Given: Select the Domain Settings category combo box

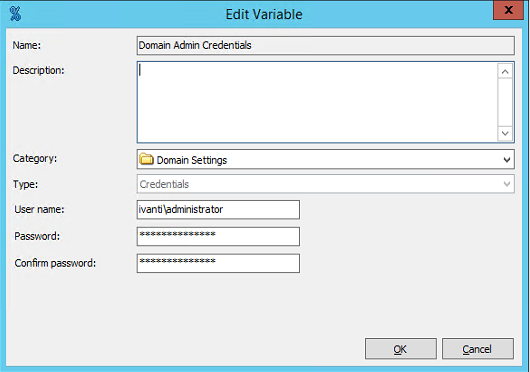Looking at the screenshot, I should (326, 159).
